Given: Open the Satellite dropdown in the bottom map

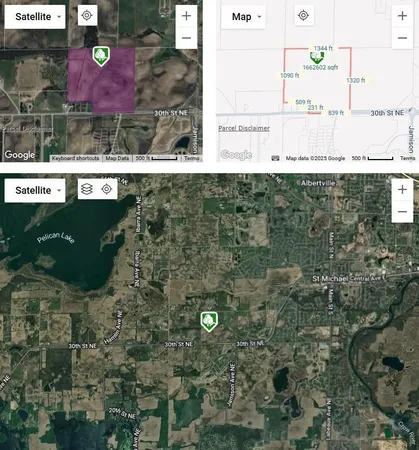Looking at the screenshot, I should 35,190.
